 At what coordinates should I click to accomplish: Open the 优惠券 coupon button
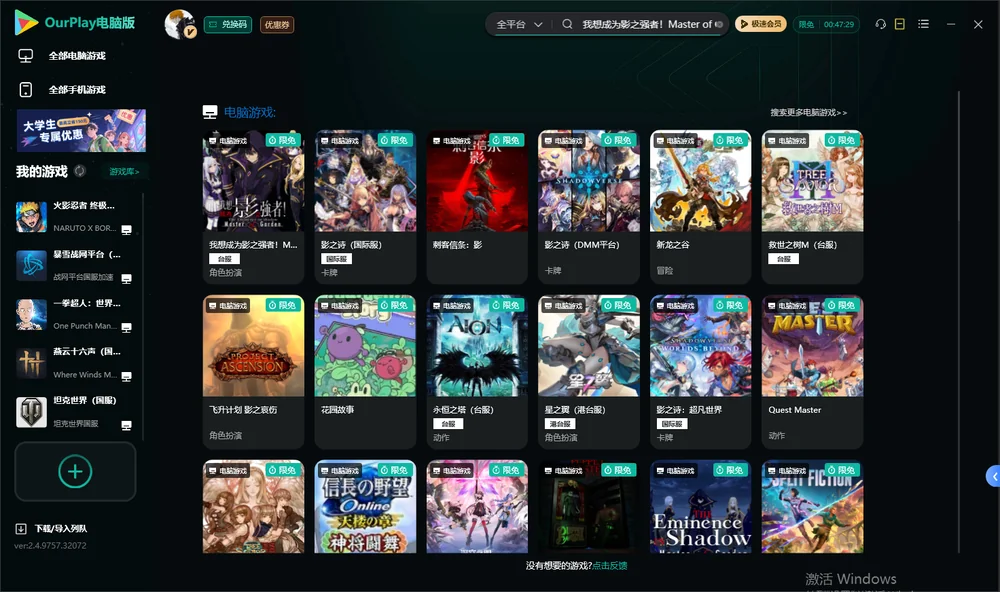pos(277,24)
